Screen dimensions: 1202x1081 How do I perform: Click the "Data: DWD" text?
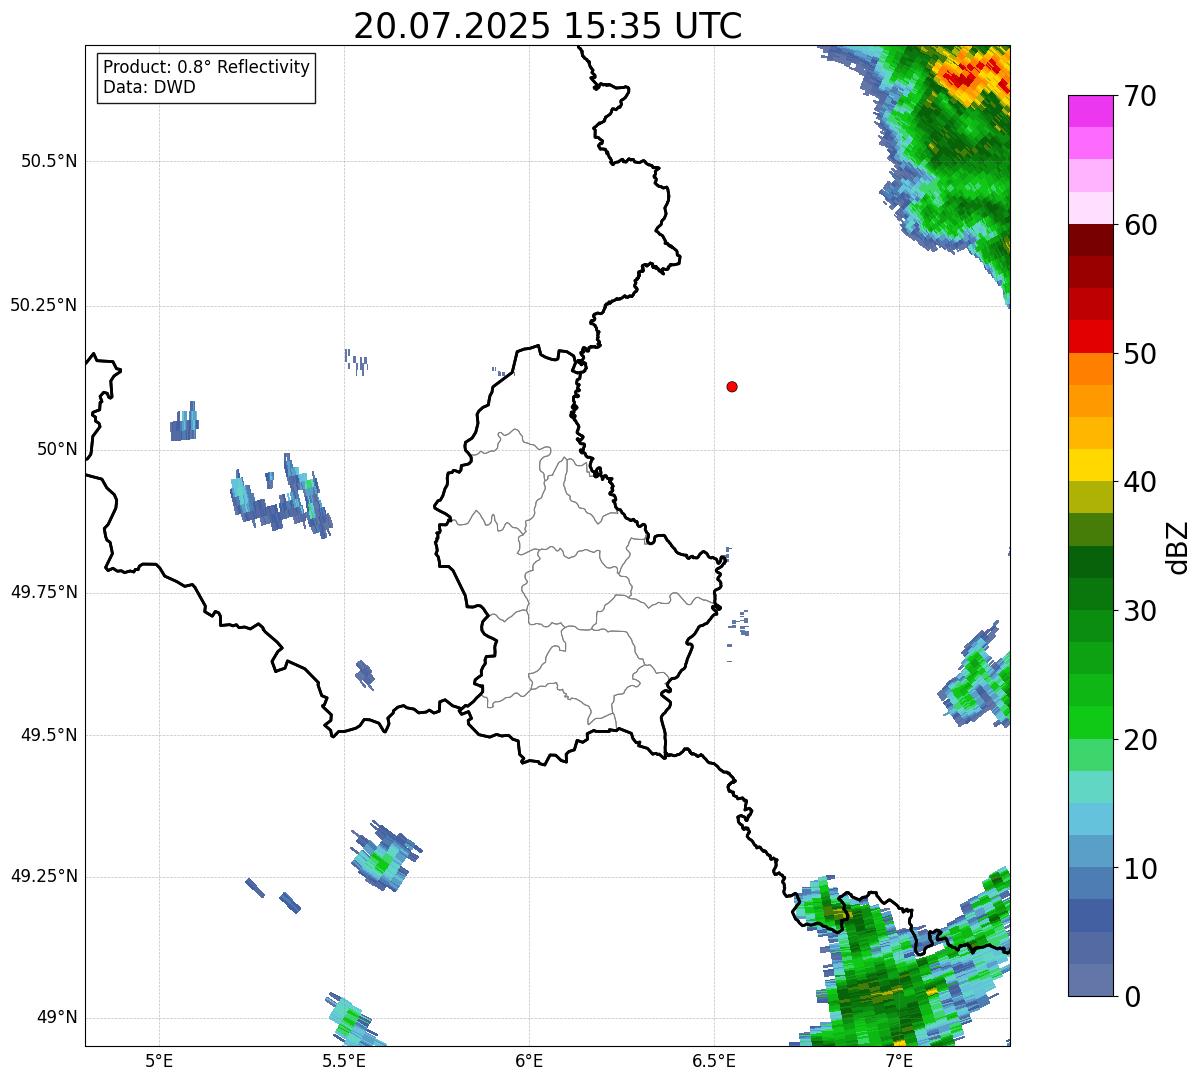pyautogui.click(x=149, y=87)
